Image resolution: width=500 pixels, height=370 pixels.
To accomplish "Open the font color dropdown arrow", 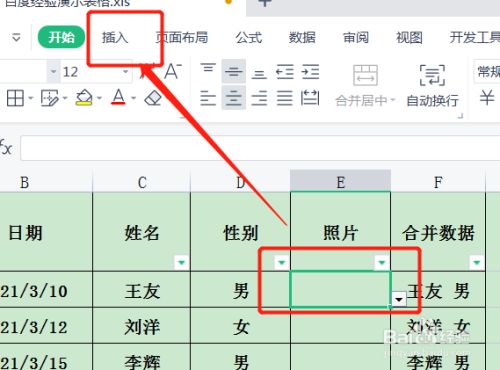I will 134,98.
